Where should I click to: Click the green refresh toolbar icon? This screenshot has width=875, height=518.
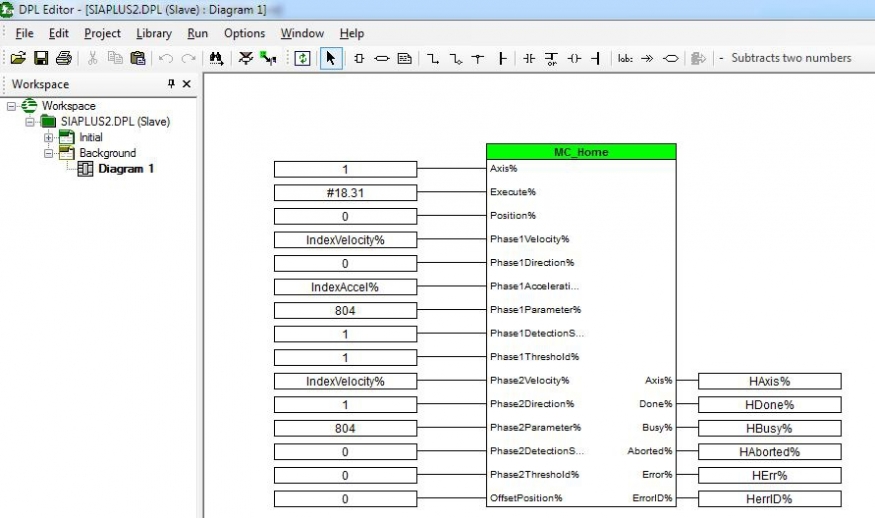pos(302,58)
